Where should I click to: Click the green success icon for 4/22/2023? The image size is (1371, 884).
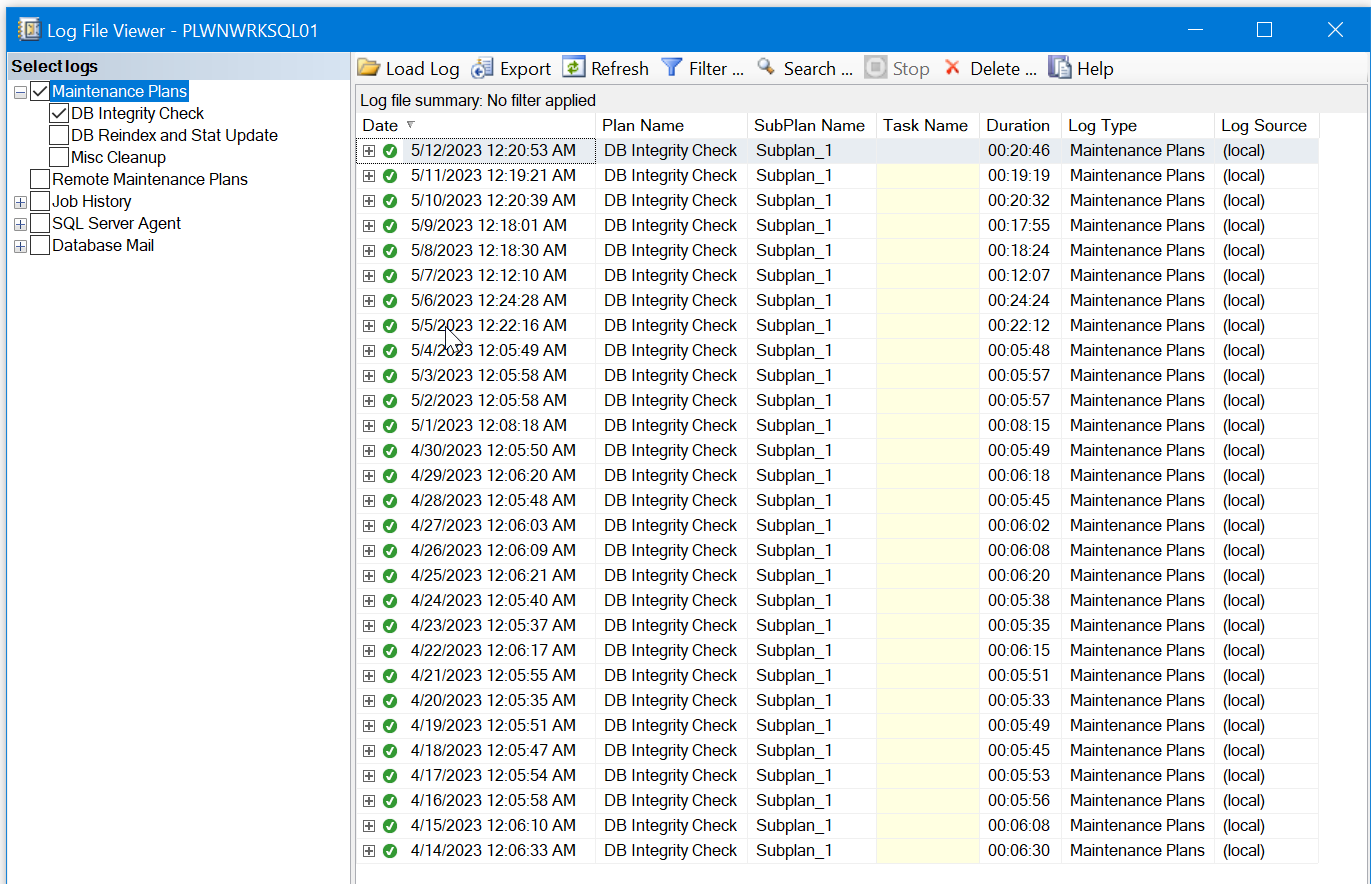tap(390, 651)
